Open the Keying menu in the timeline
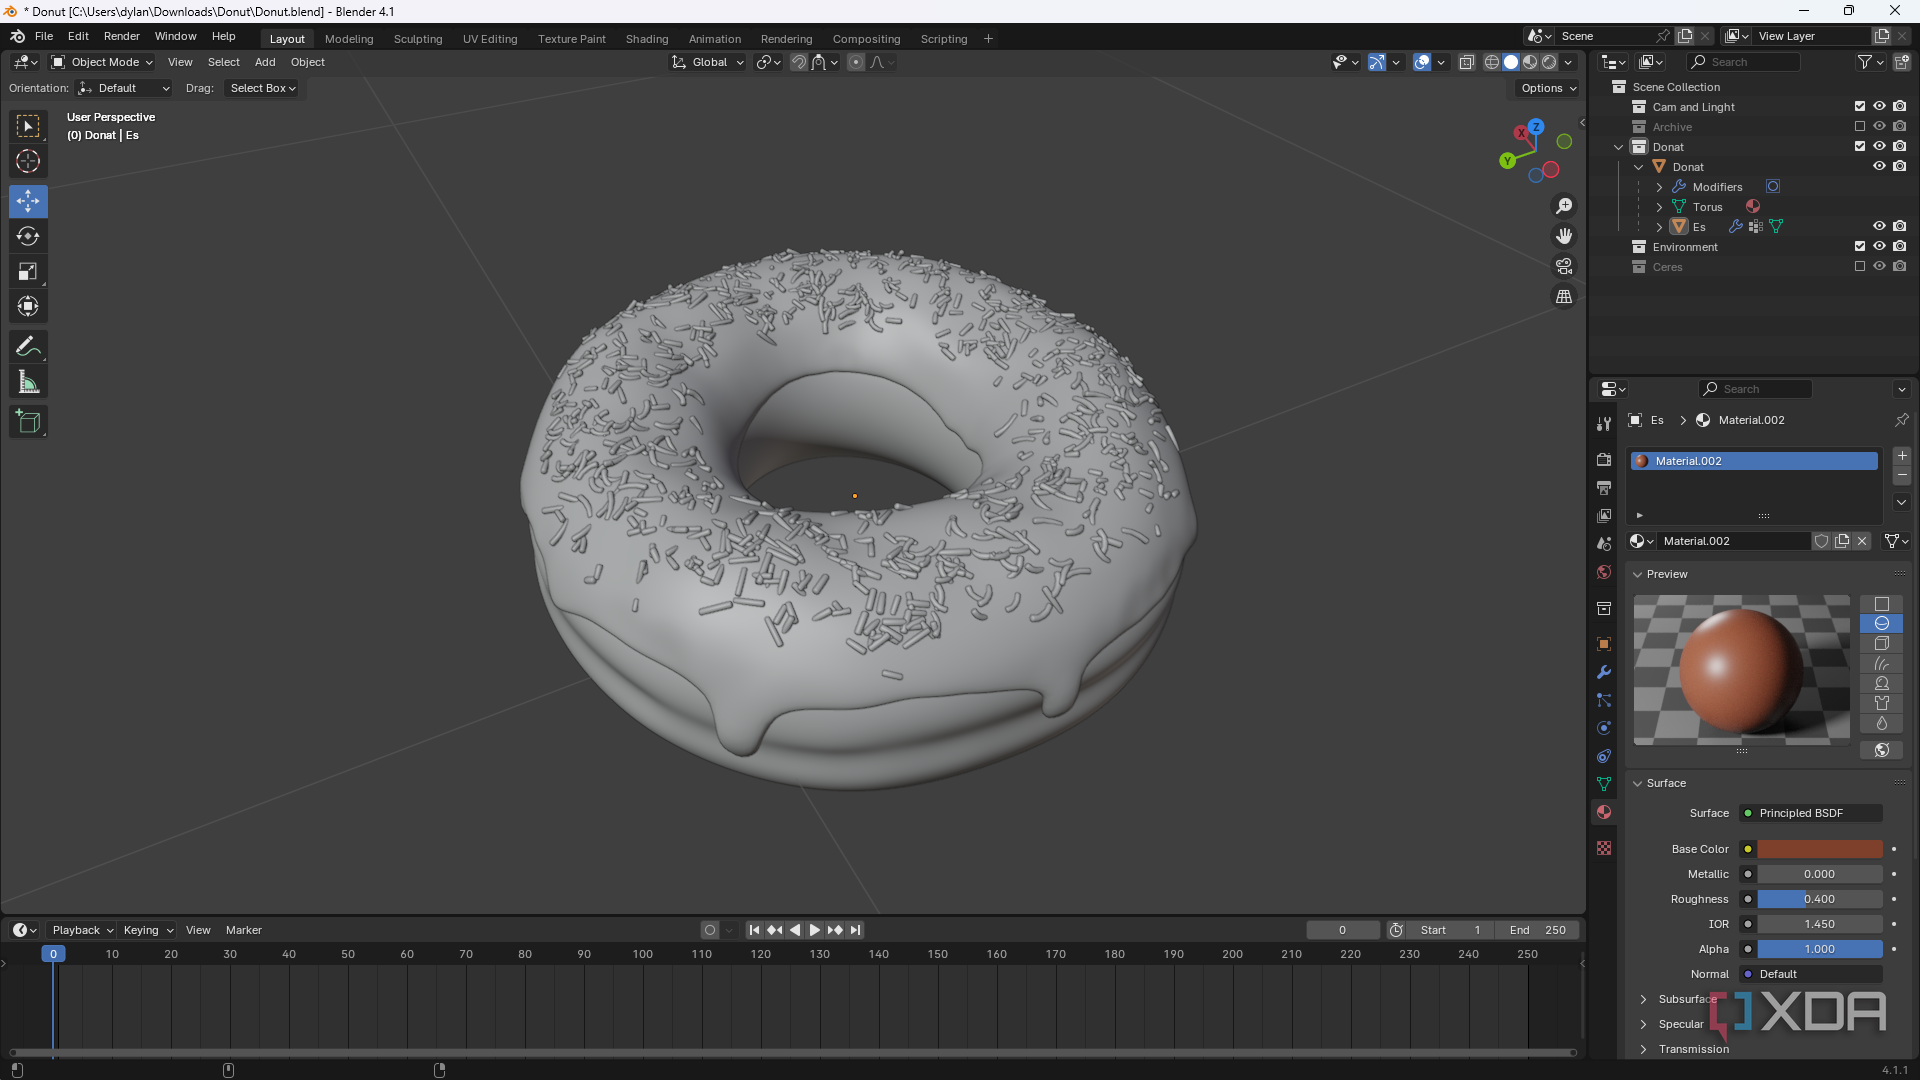This screenshot has width=1920, height=1080. [147, 930]
